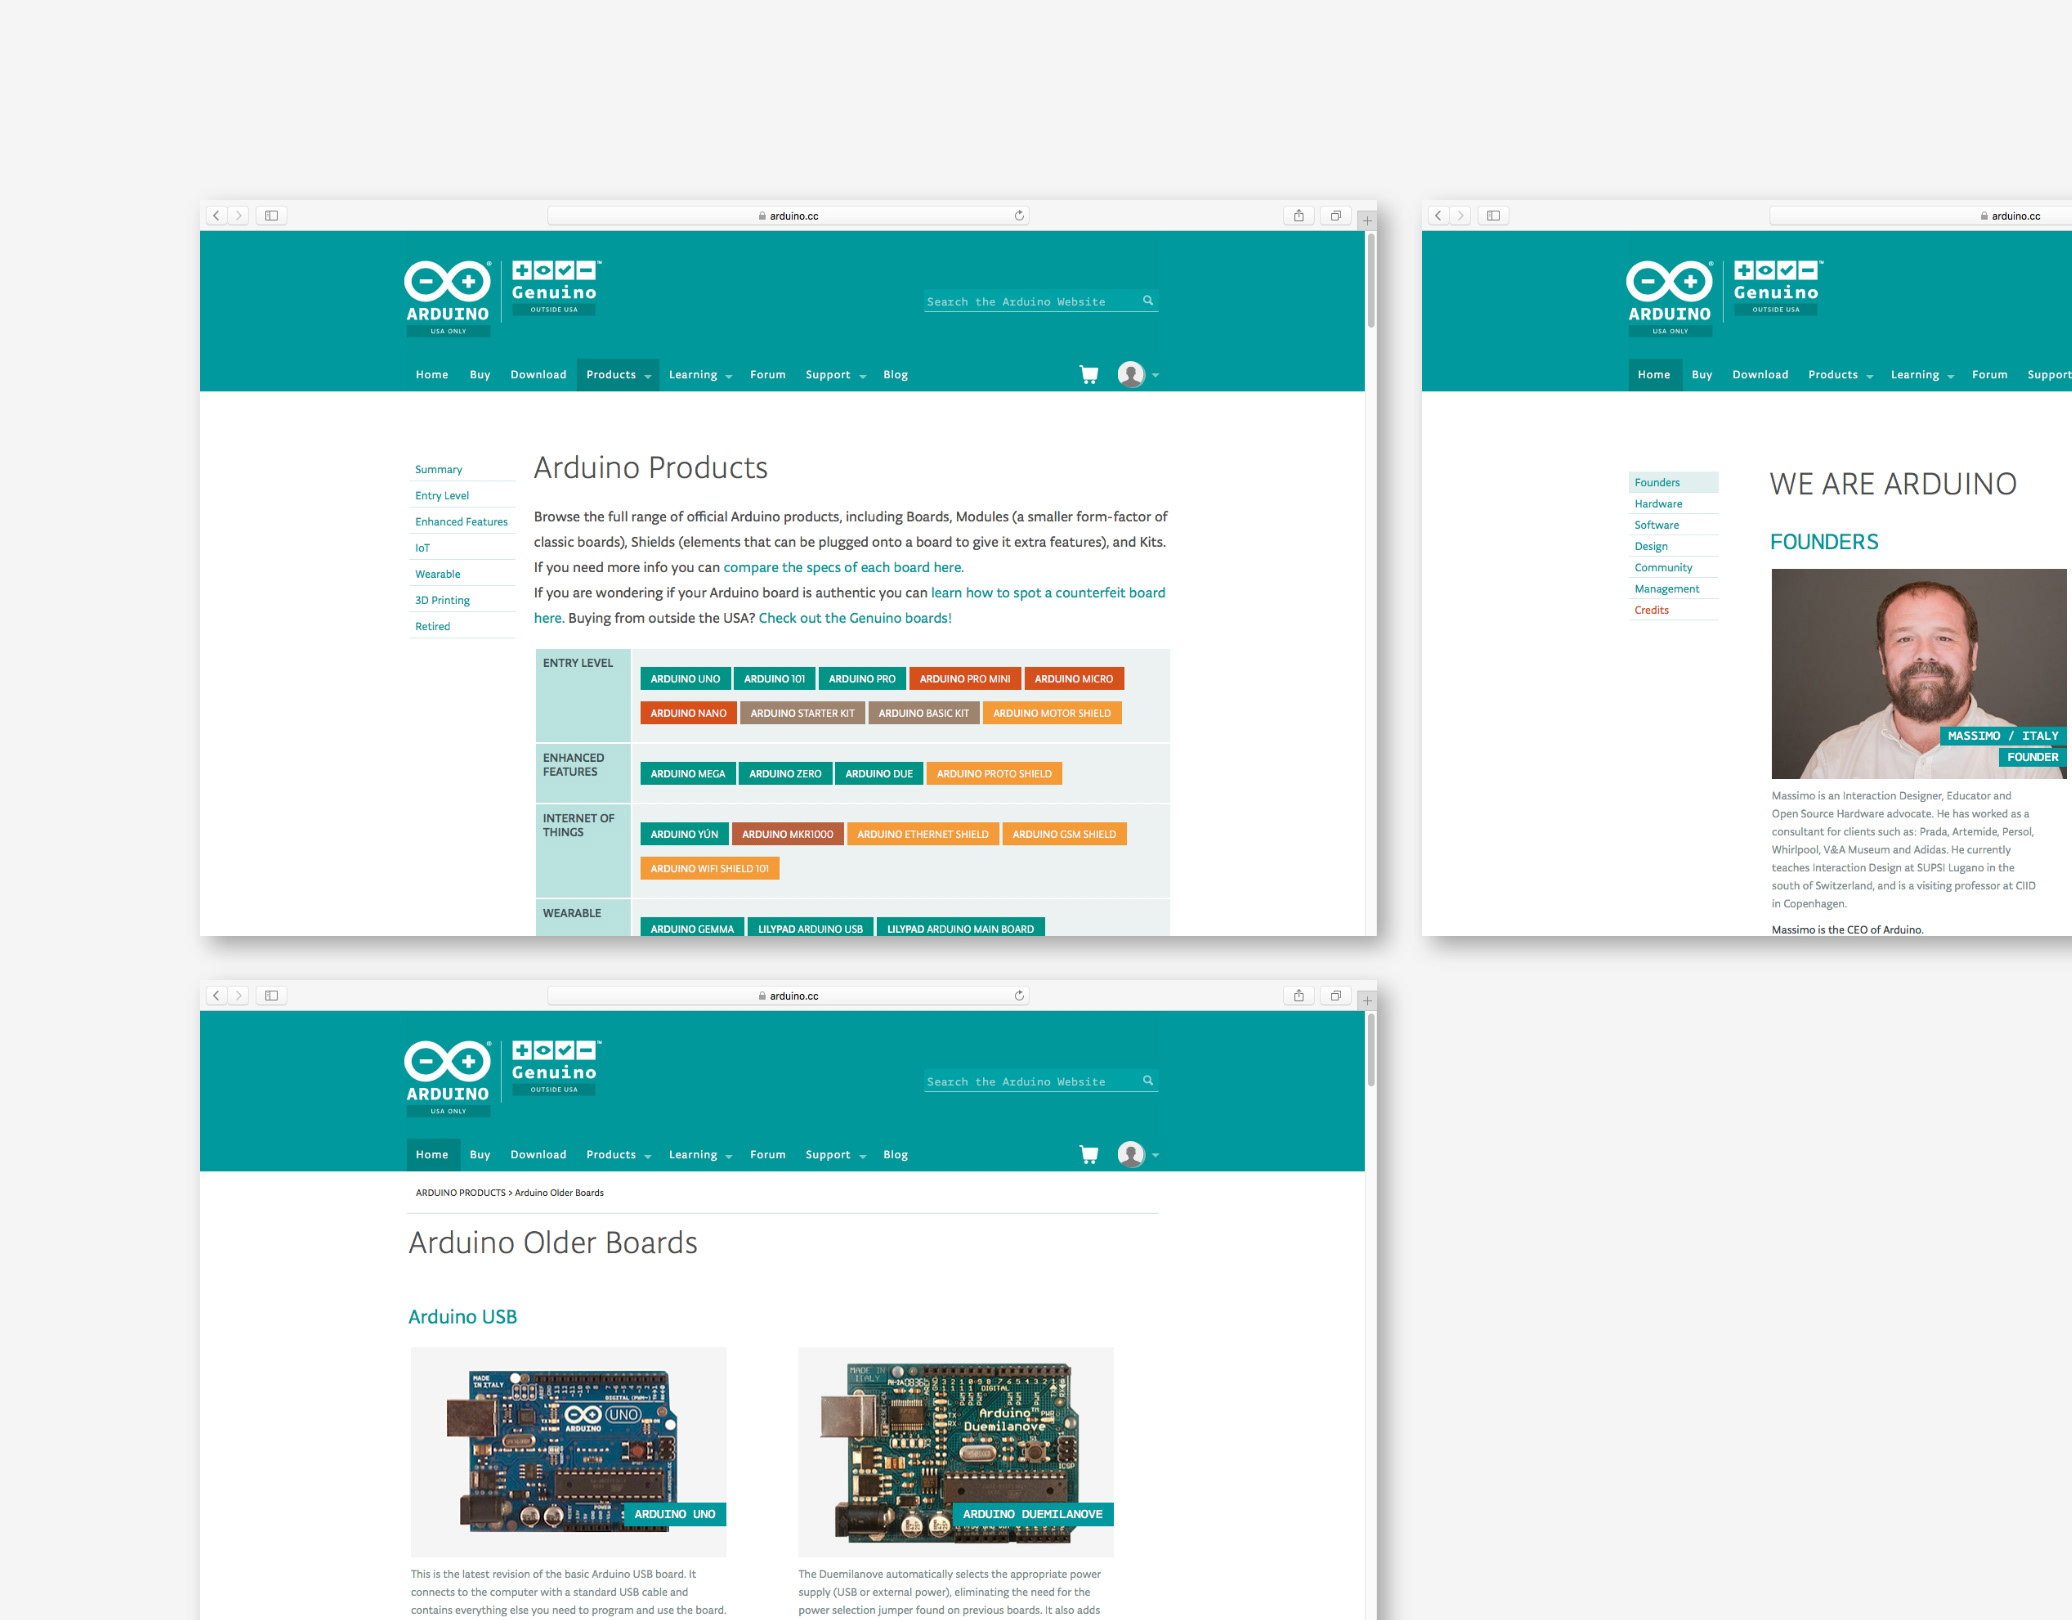Follow 'compare the specs of each board here' link
Screen dimensions: 2072x1620
(x=843, y=567)
